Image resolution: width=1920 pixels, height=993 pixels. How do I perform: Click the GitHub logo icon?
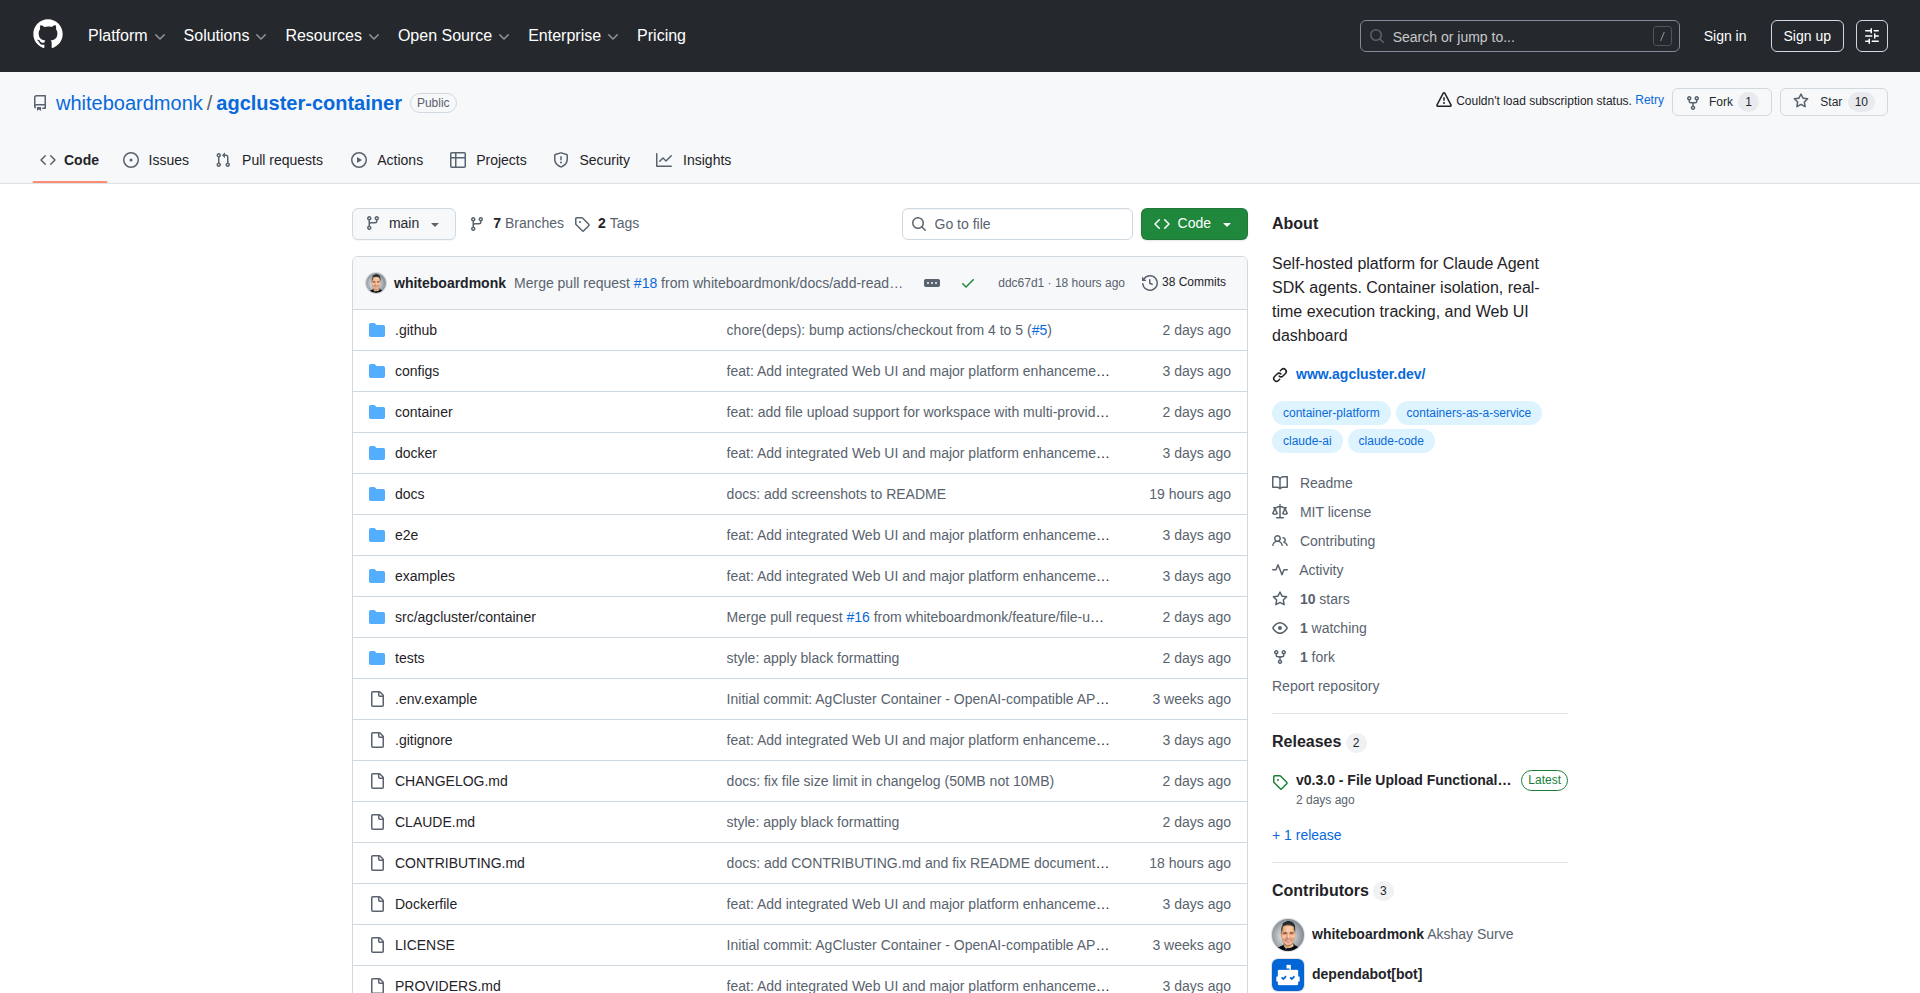coord(47,35)
